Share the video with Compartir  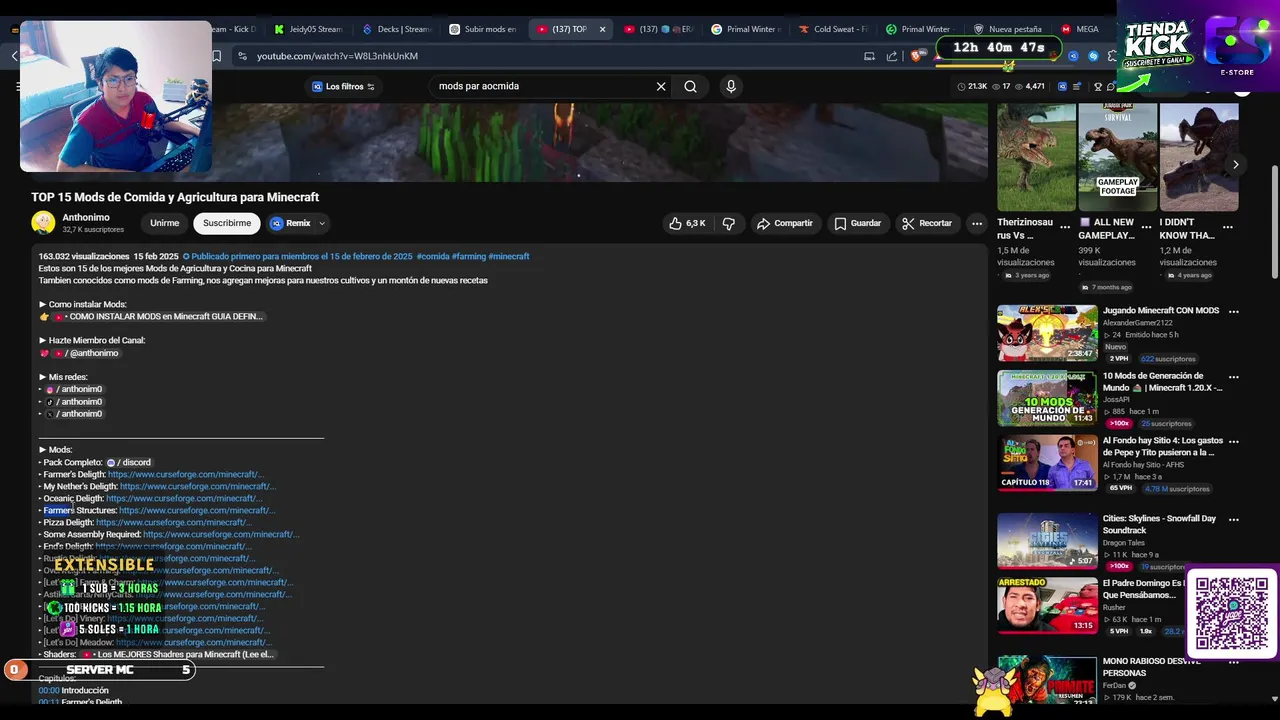pyautogui.click(x=785, y=223)
